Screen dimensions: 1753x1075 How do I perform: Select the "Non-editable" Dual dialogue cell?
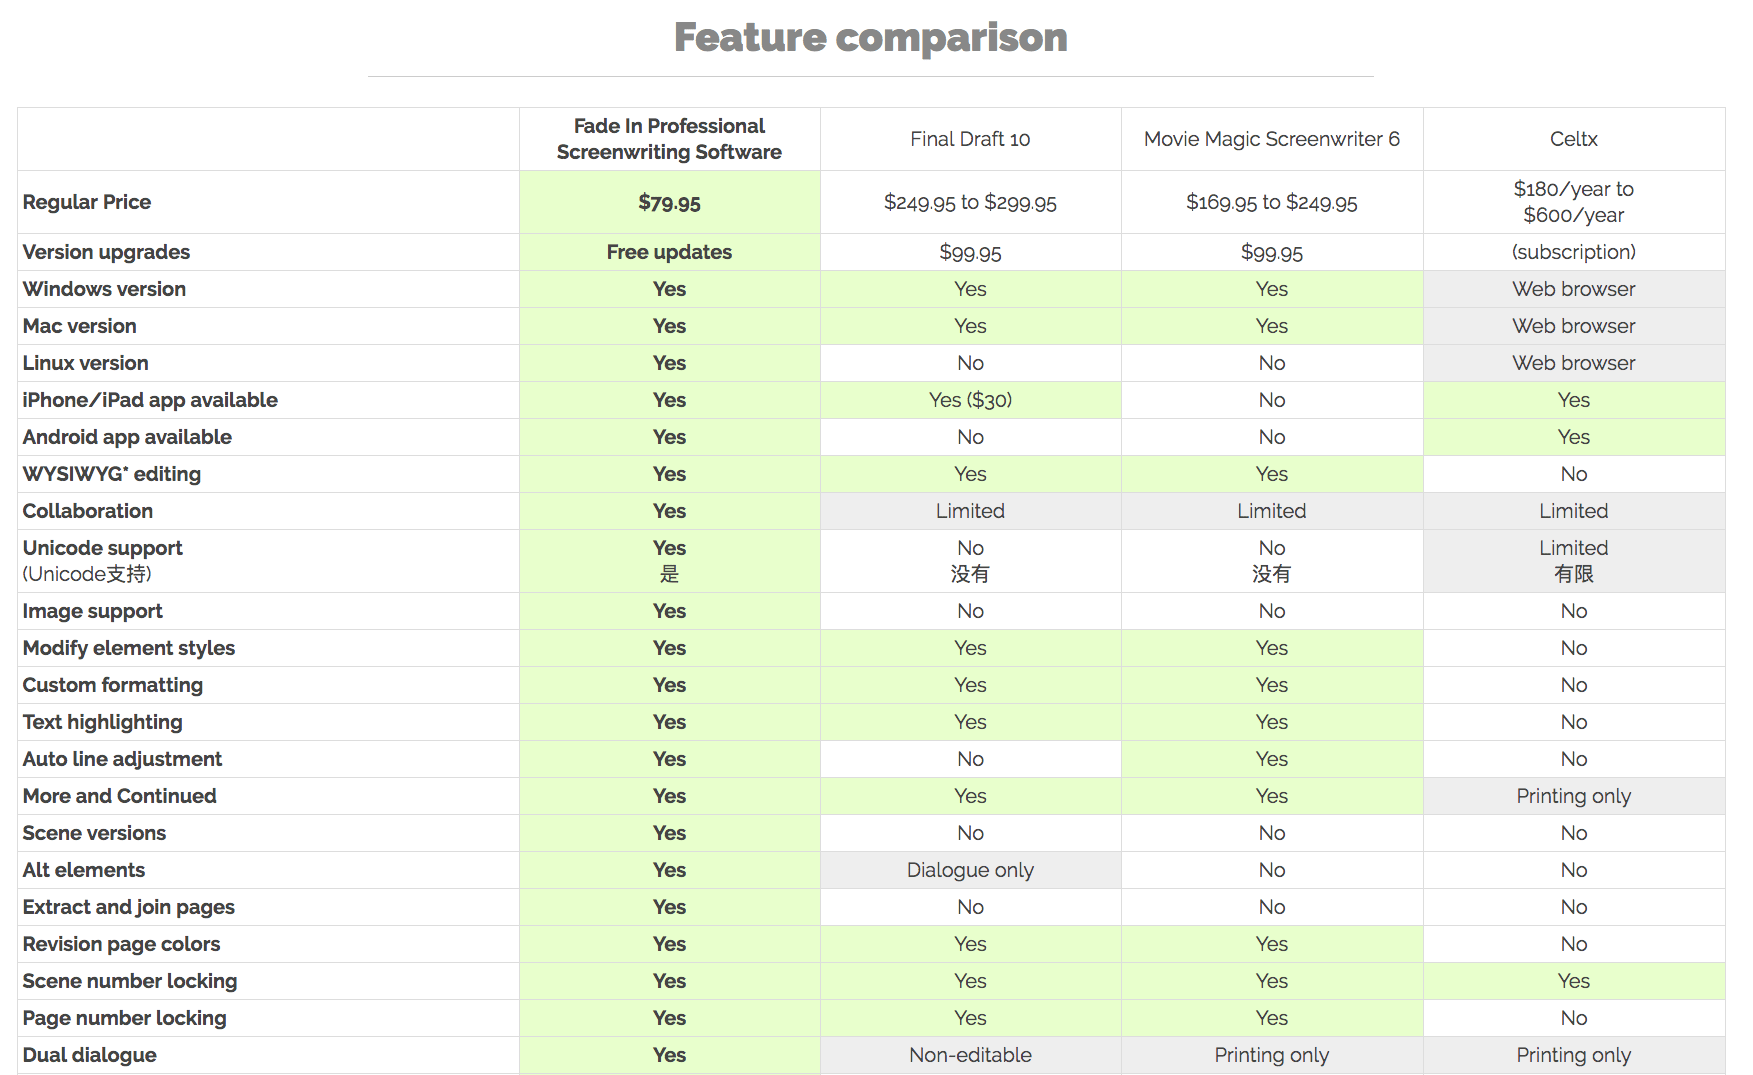coord(970,1055)
